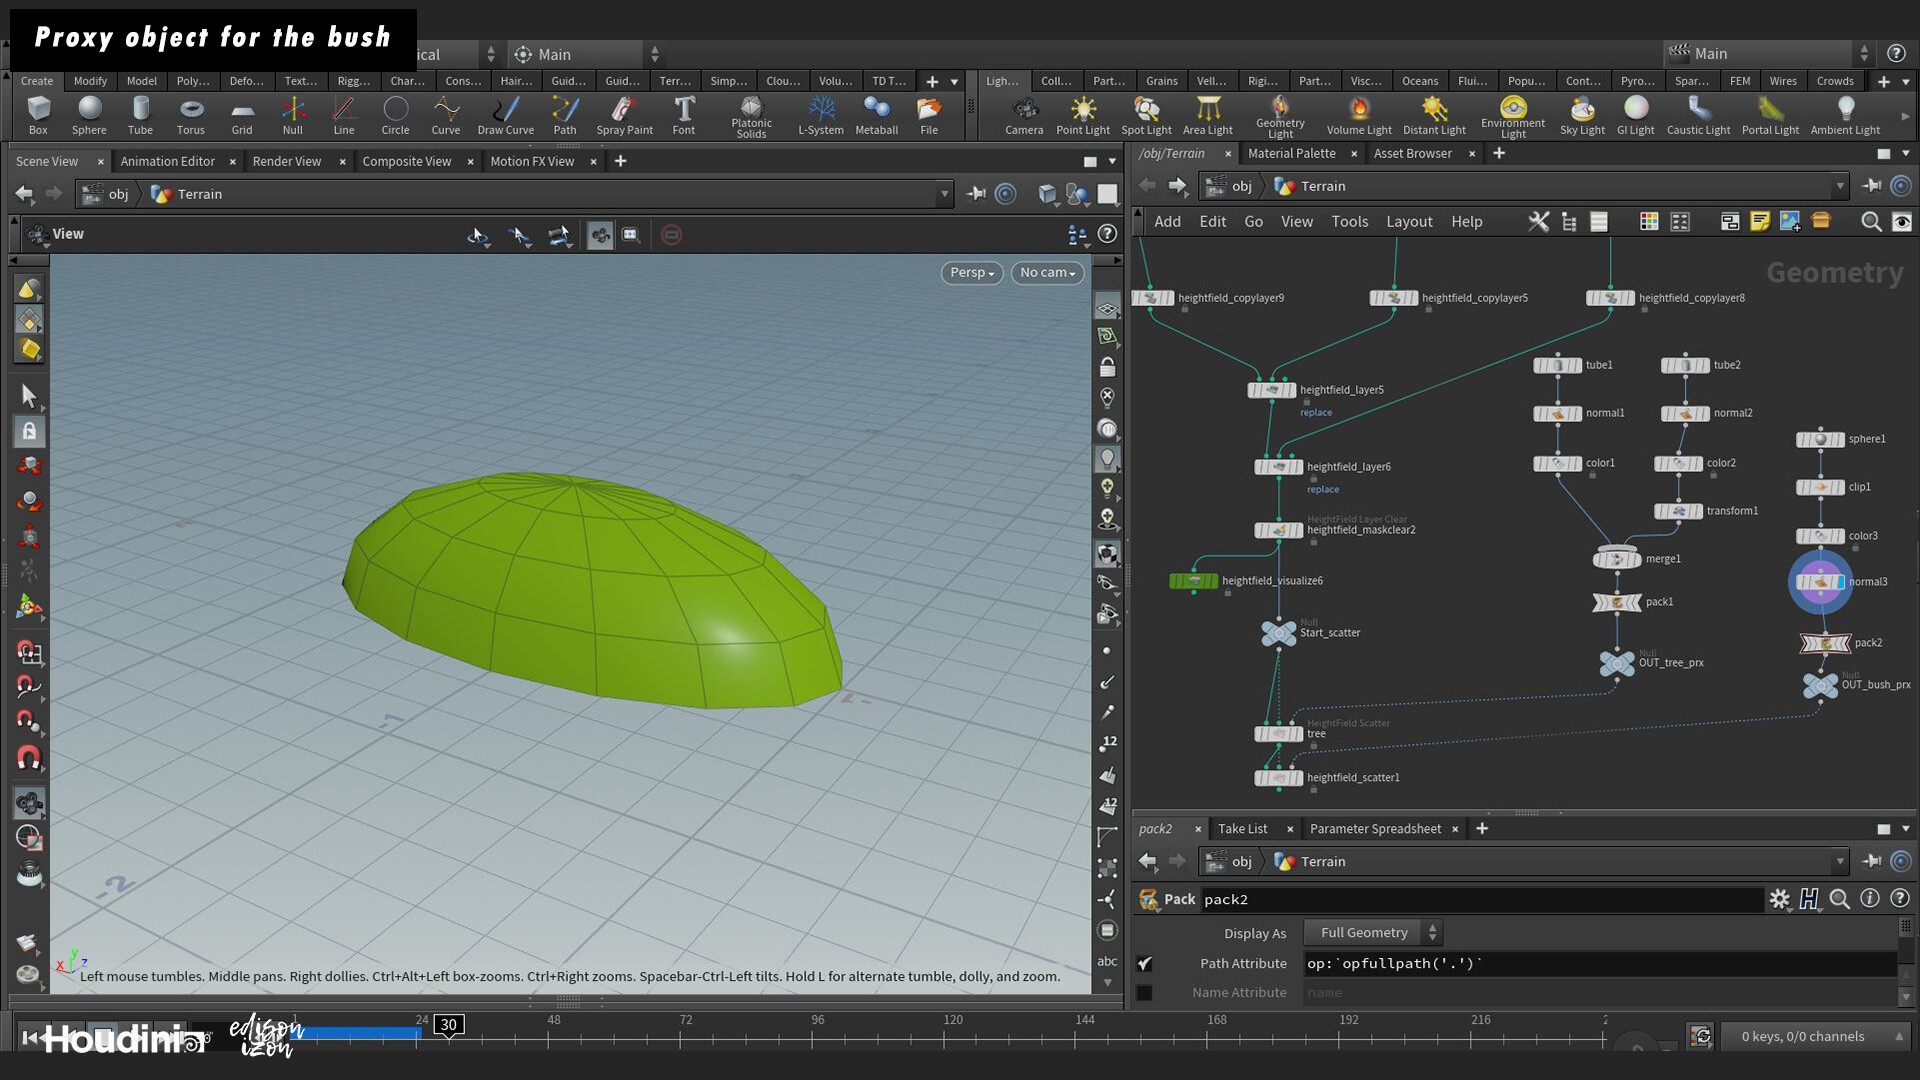Click the No cam selector

[x=1046, y=272]
